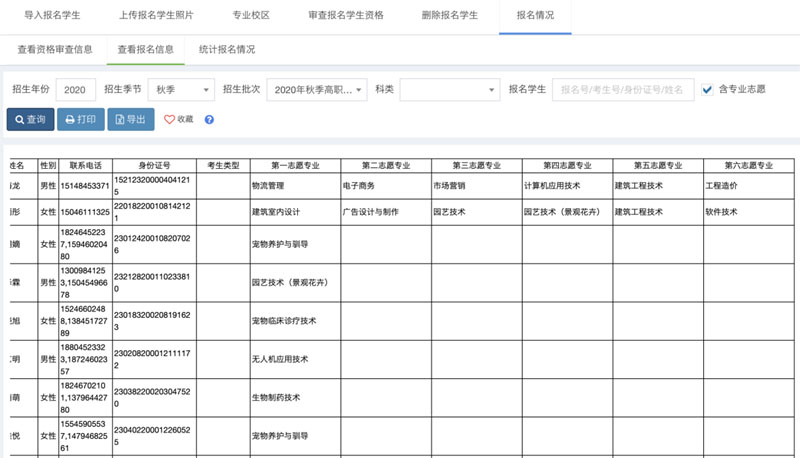Open the 科类 dropdown
This screenshot has width=800, height=458.
(449, 89)
